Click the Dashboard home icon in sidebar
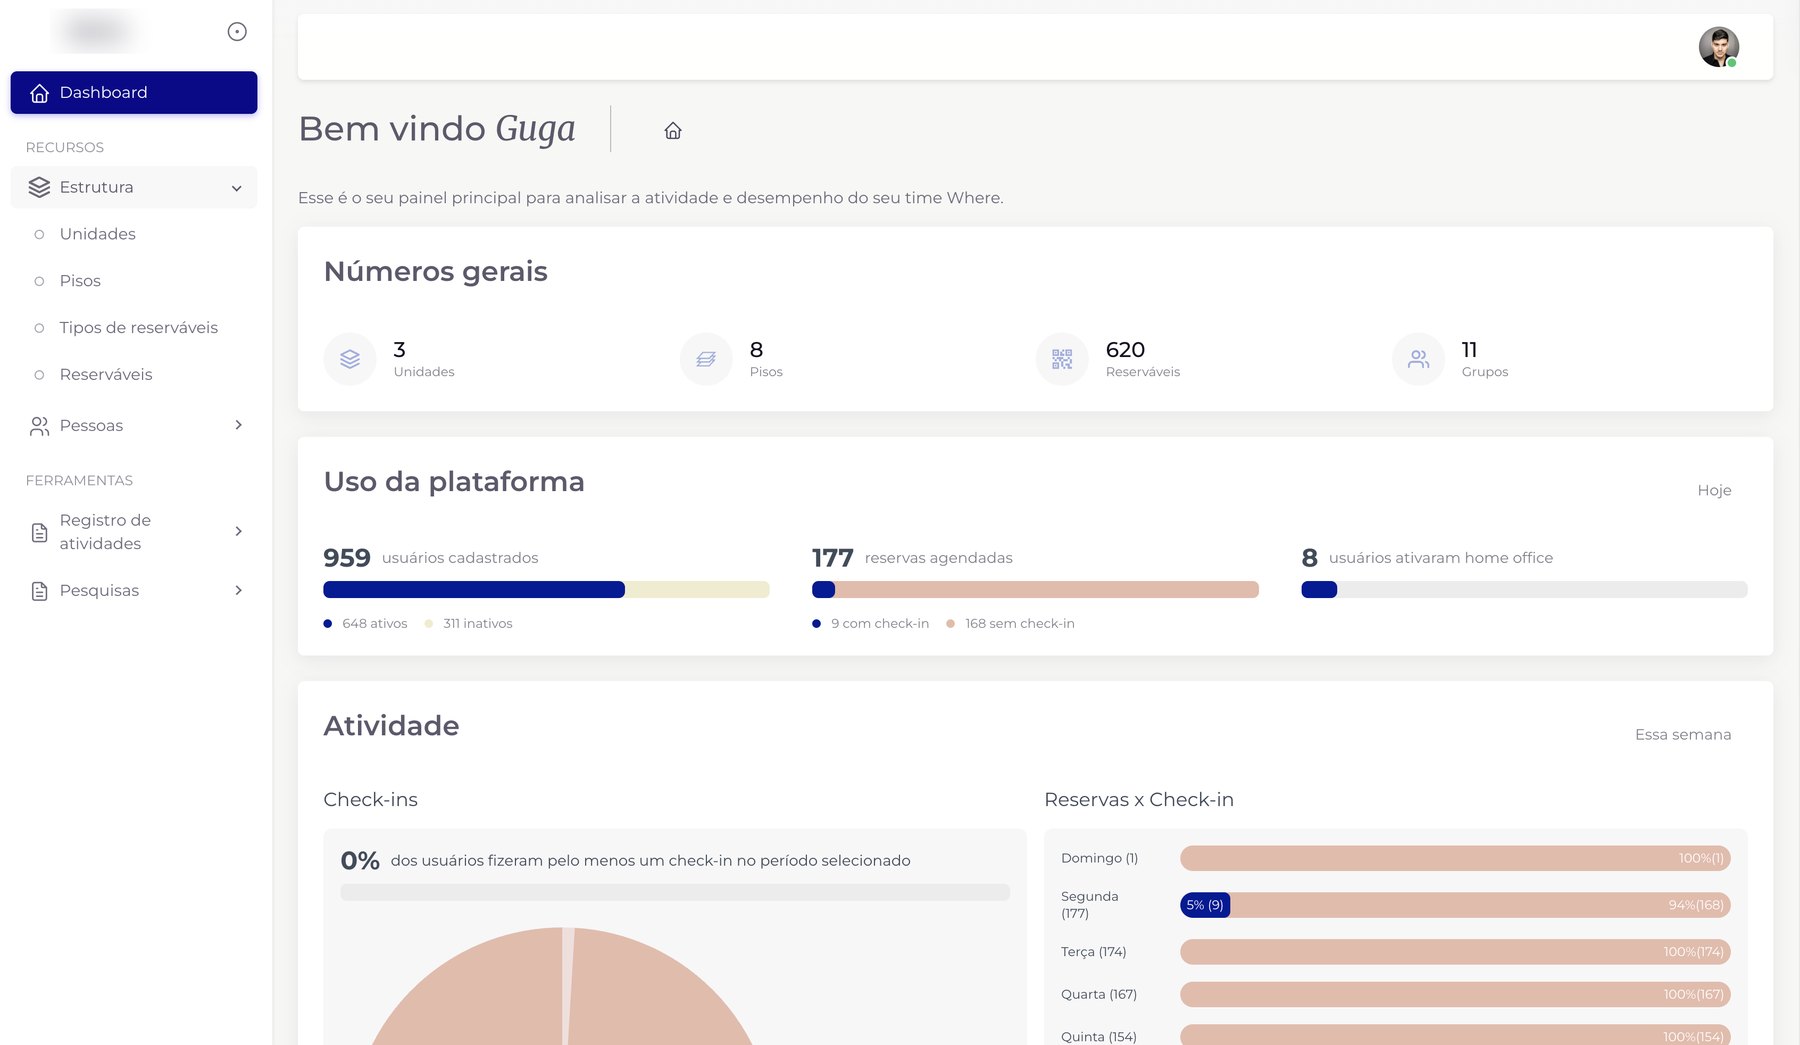This screenshot has height=1045, width=1800. tap(39, 93)
